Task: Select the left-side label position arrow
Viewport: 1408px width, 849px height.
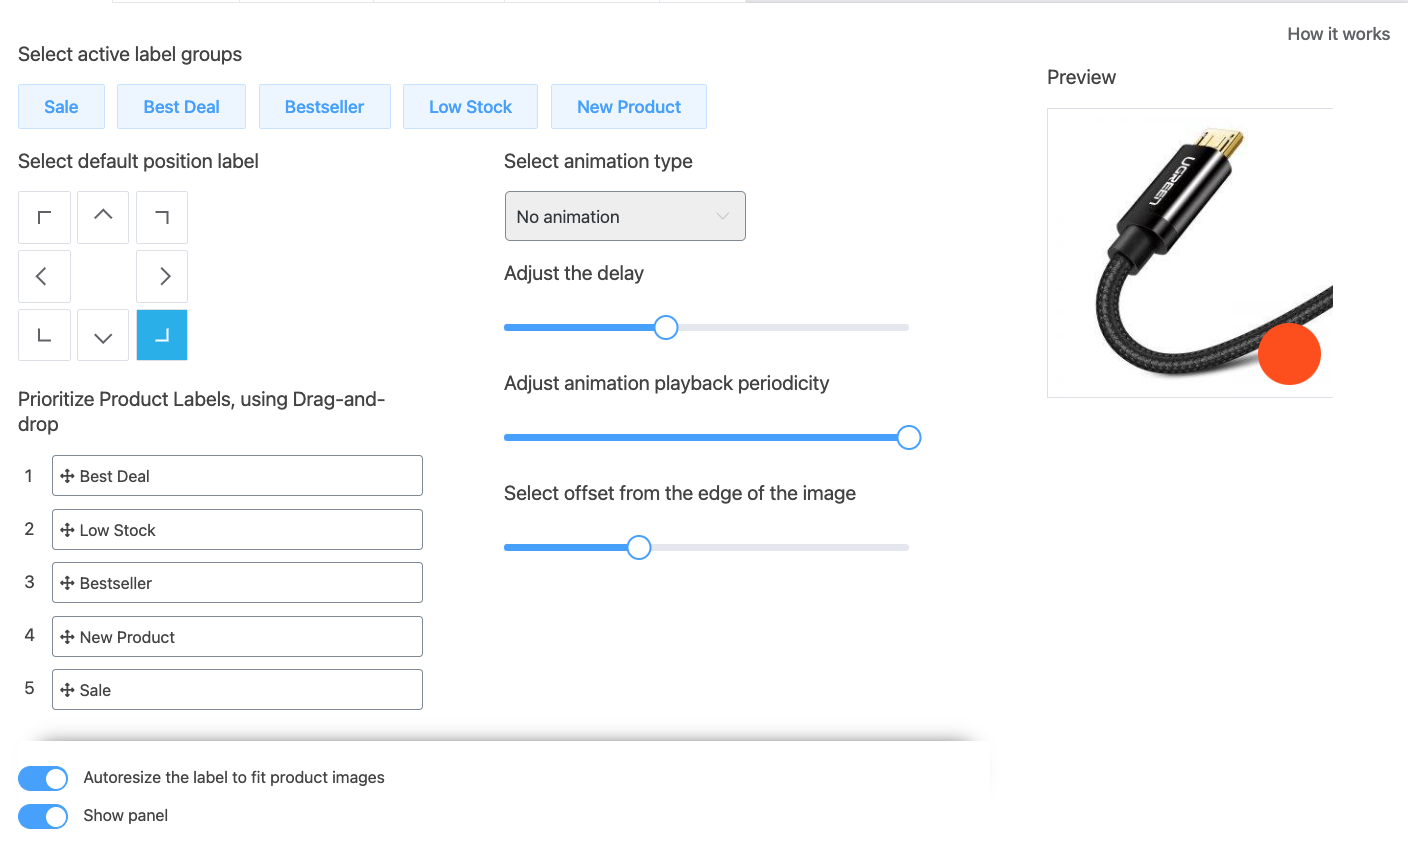Action: click(x=44, y=276)
